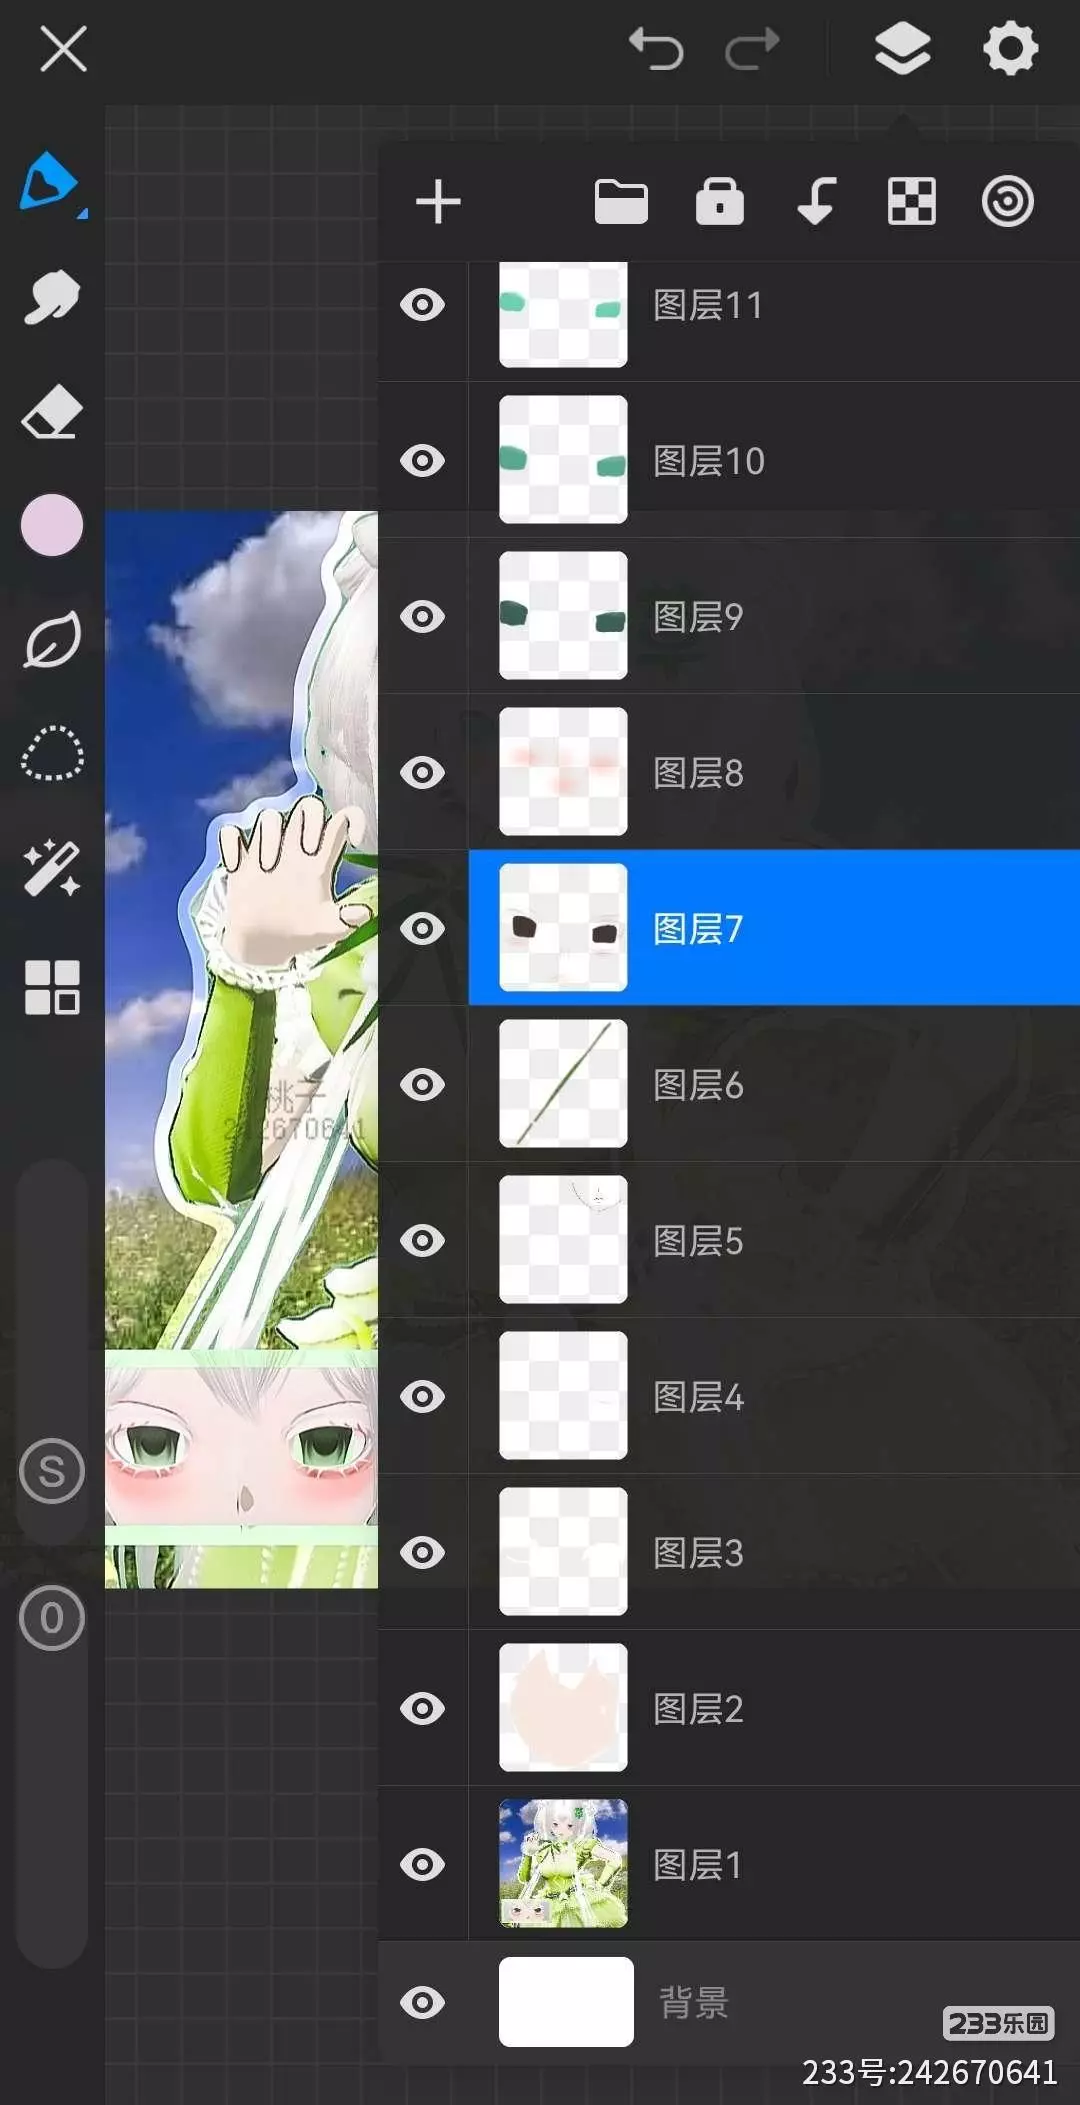Select the eraser tool
This screenshot has height=2105, width=1080.
point(52,411)
